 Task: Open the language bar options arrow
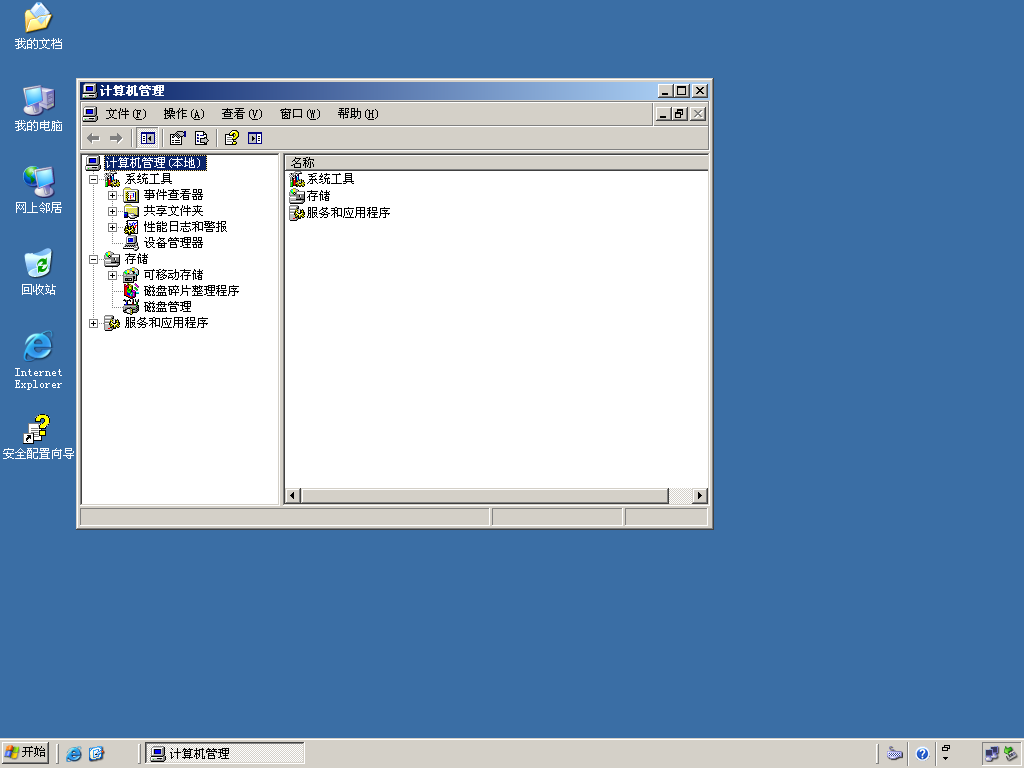[946, 758]
